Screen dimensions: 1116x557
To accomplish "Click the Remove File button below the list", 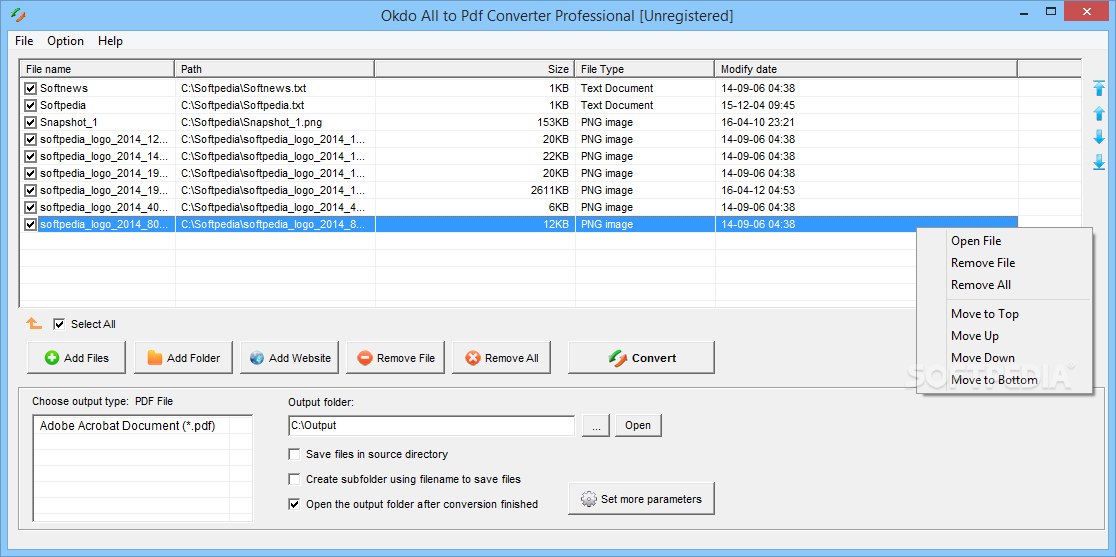I will click(396, 358).
